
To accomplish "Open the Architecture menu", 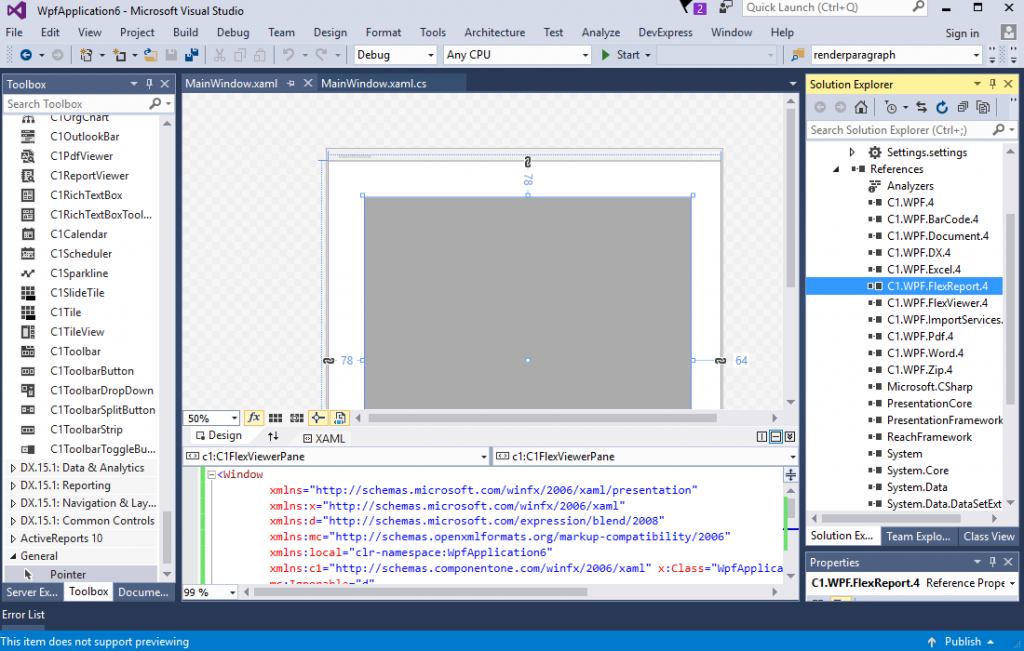I will 494,33.
